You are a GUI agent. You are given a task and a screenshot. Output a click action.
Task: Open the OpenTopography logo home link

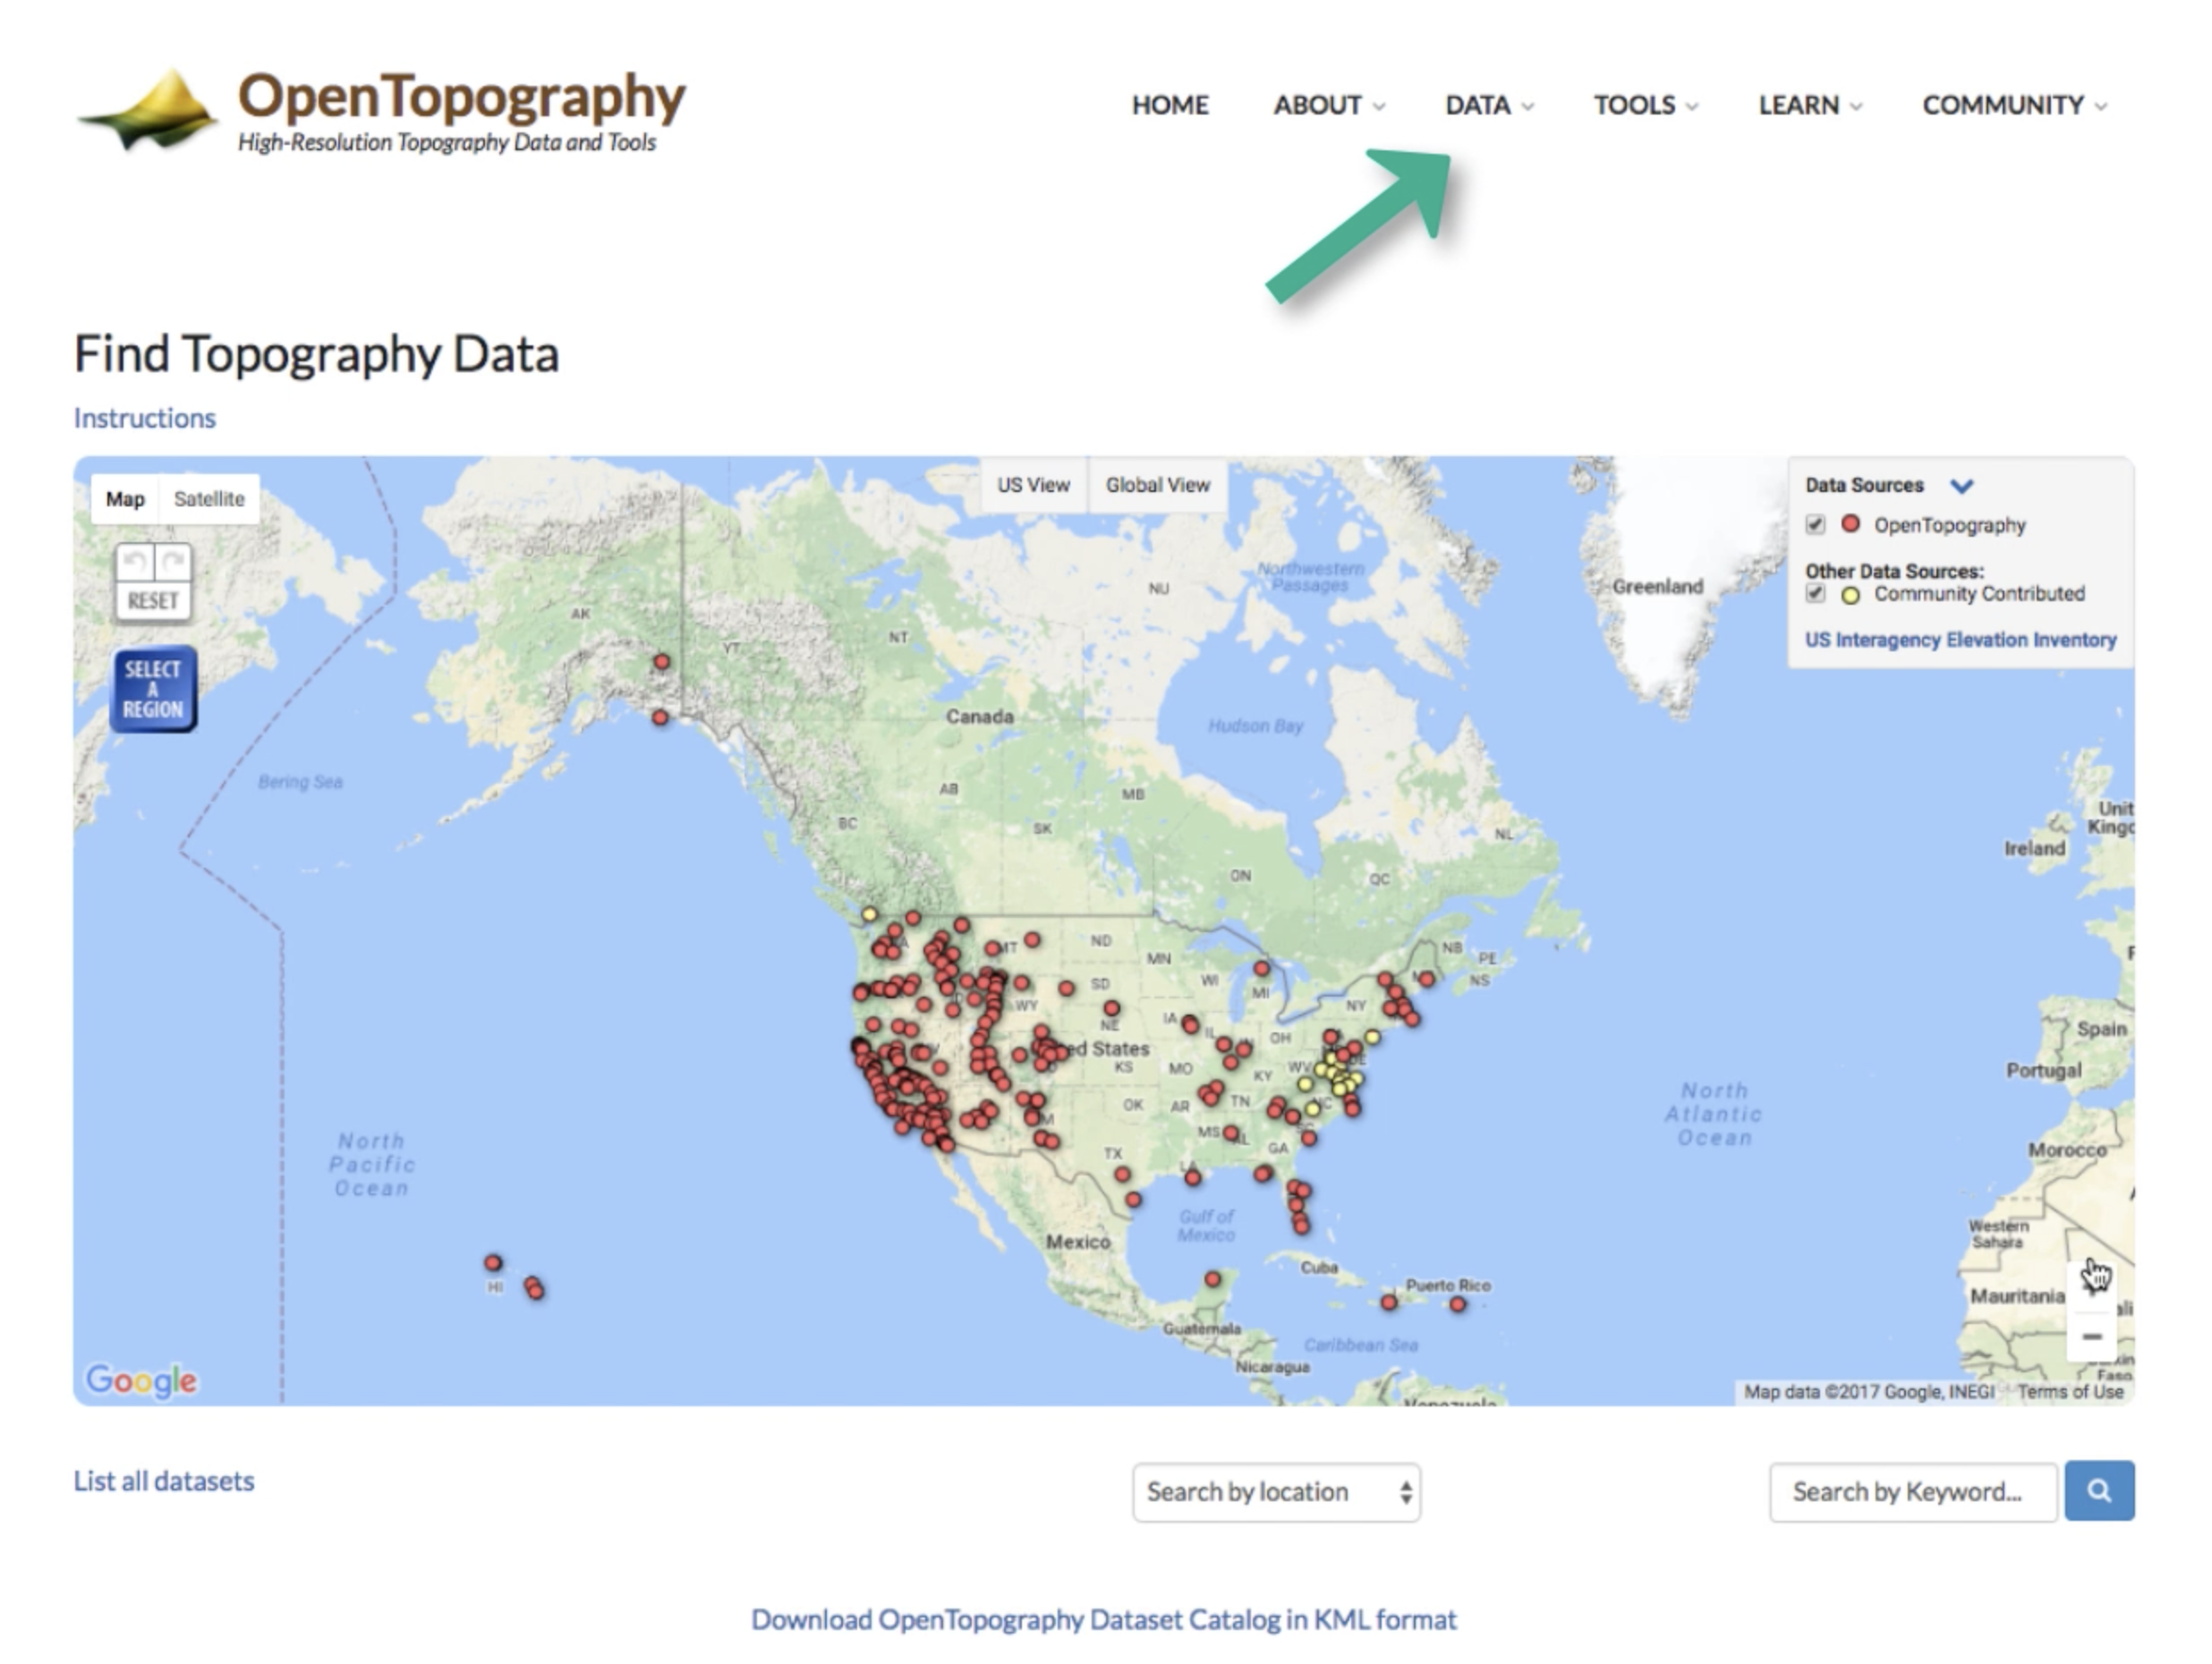pos(382,111)
